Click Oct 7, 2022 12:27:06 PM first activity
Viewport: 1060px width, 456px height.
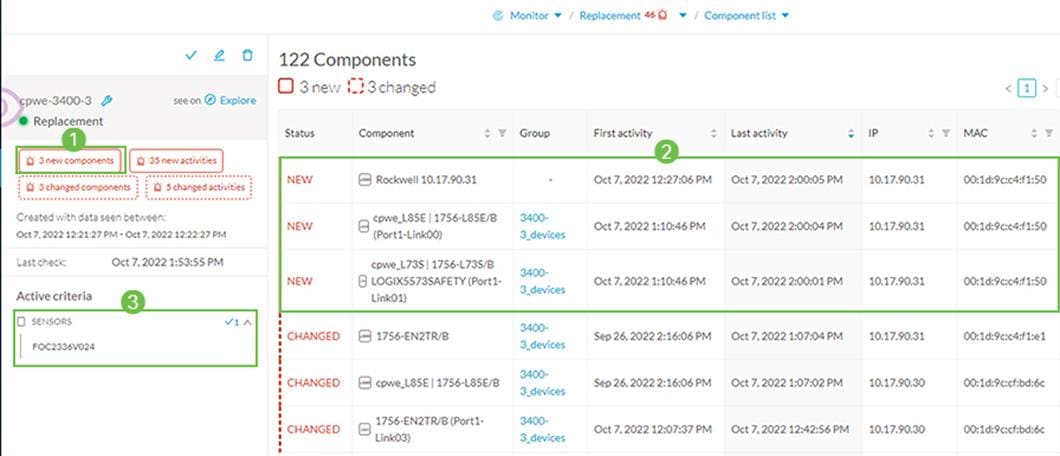(652, 180)
